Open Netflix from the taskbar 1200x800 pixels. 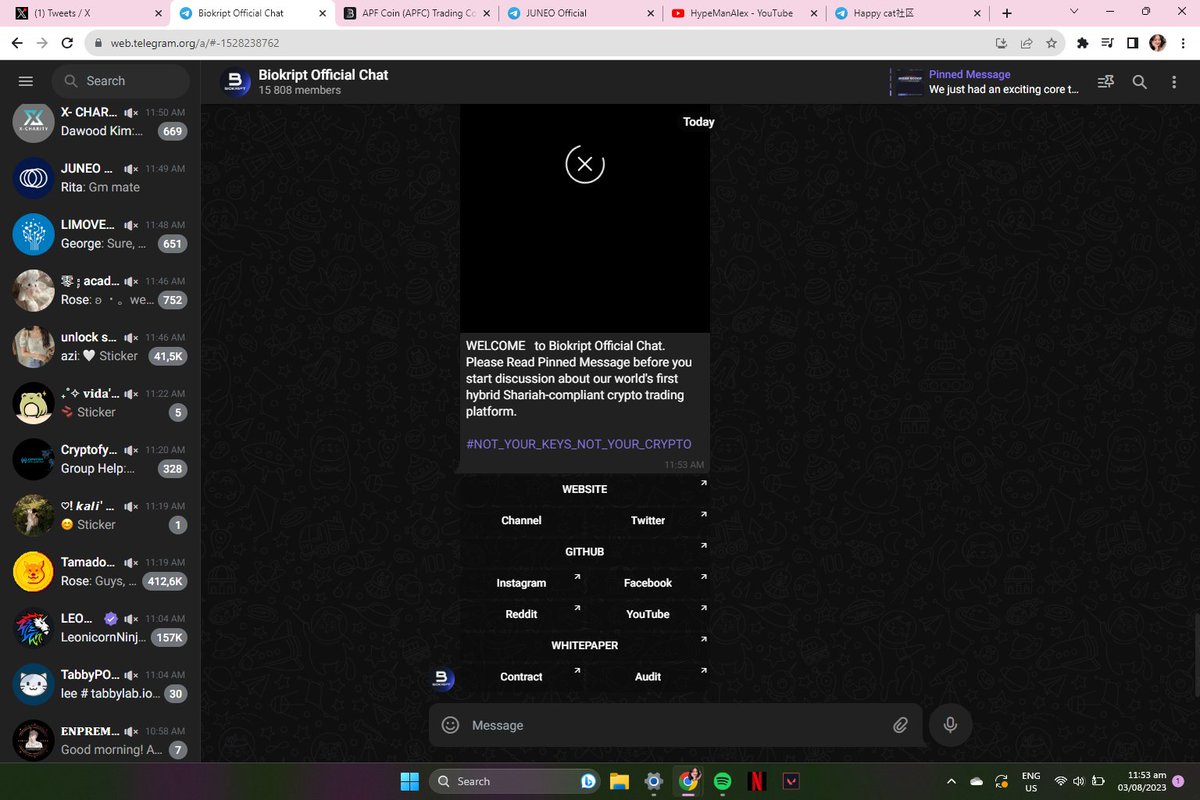[757, 781]
